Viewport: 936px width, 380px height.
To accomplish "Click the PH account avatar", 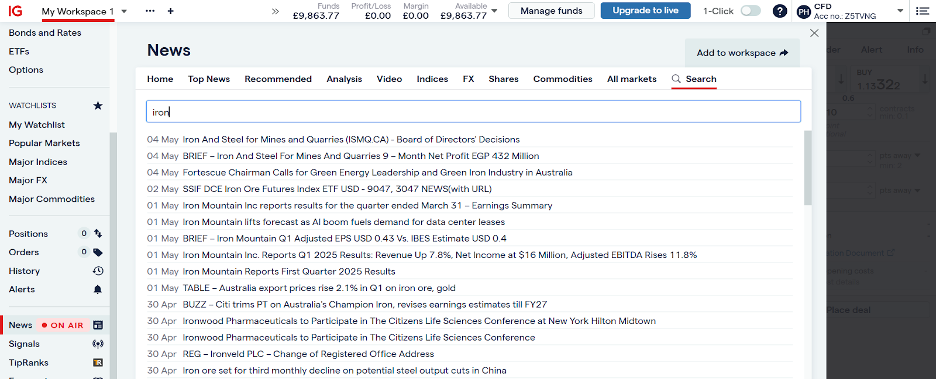I will tap(804, 11).
